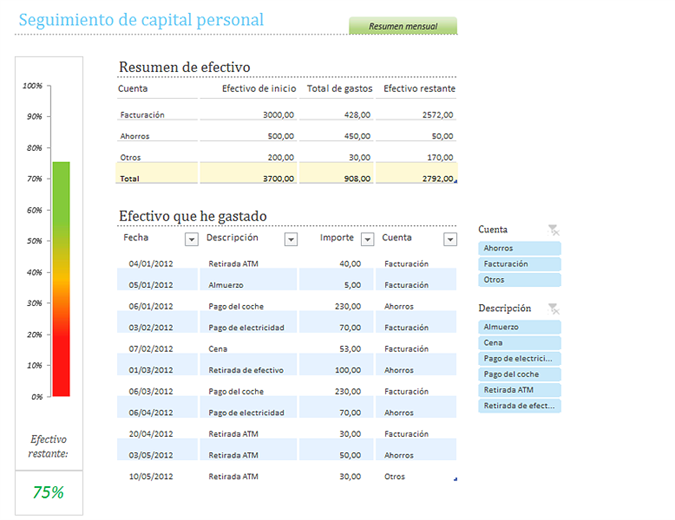
Task: Select the date 06/03/2012
Action: (x=151, y=391)
